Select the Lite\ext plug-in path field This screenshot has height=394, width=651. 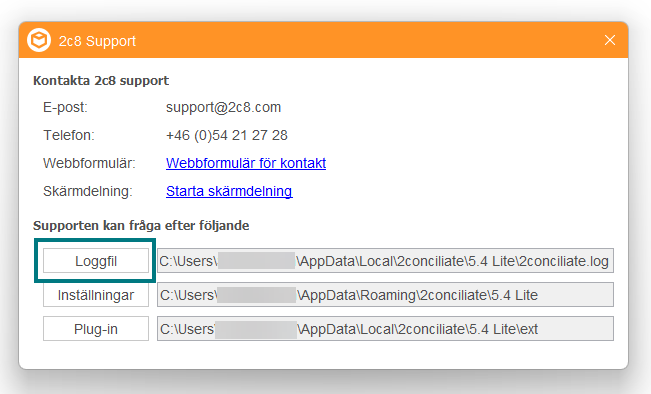click(385, 329)
